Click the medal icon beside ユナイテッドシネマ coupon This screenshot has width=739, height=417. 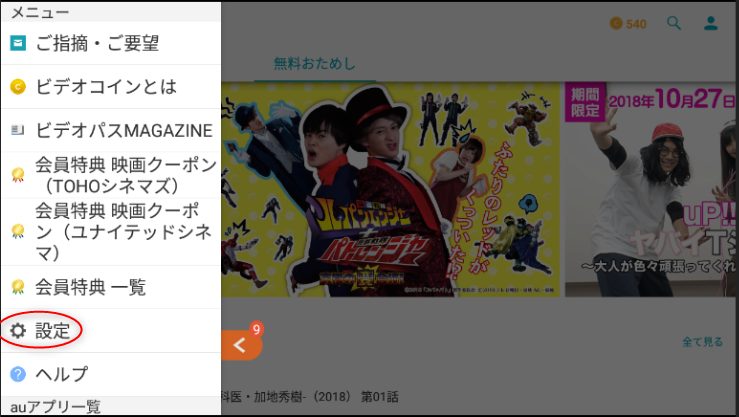coord(18,231)
